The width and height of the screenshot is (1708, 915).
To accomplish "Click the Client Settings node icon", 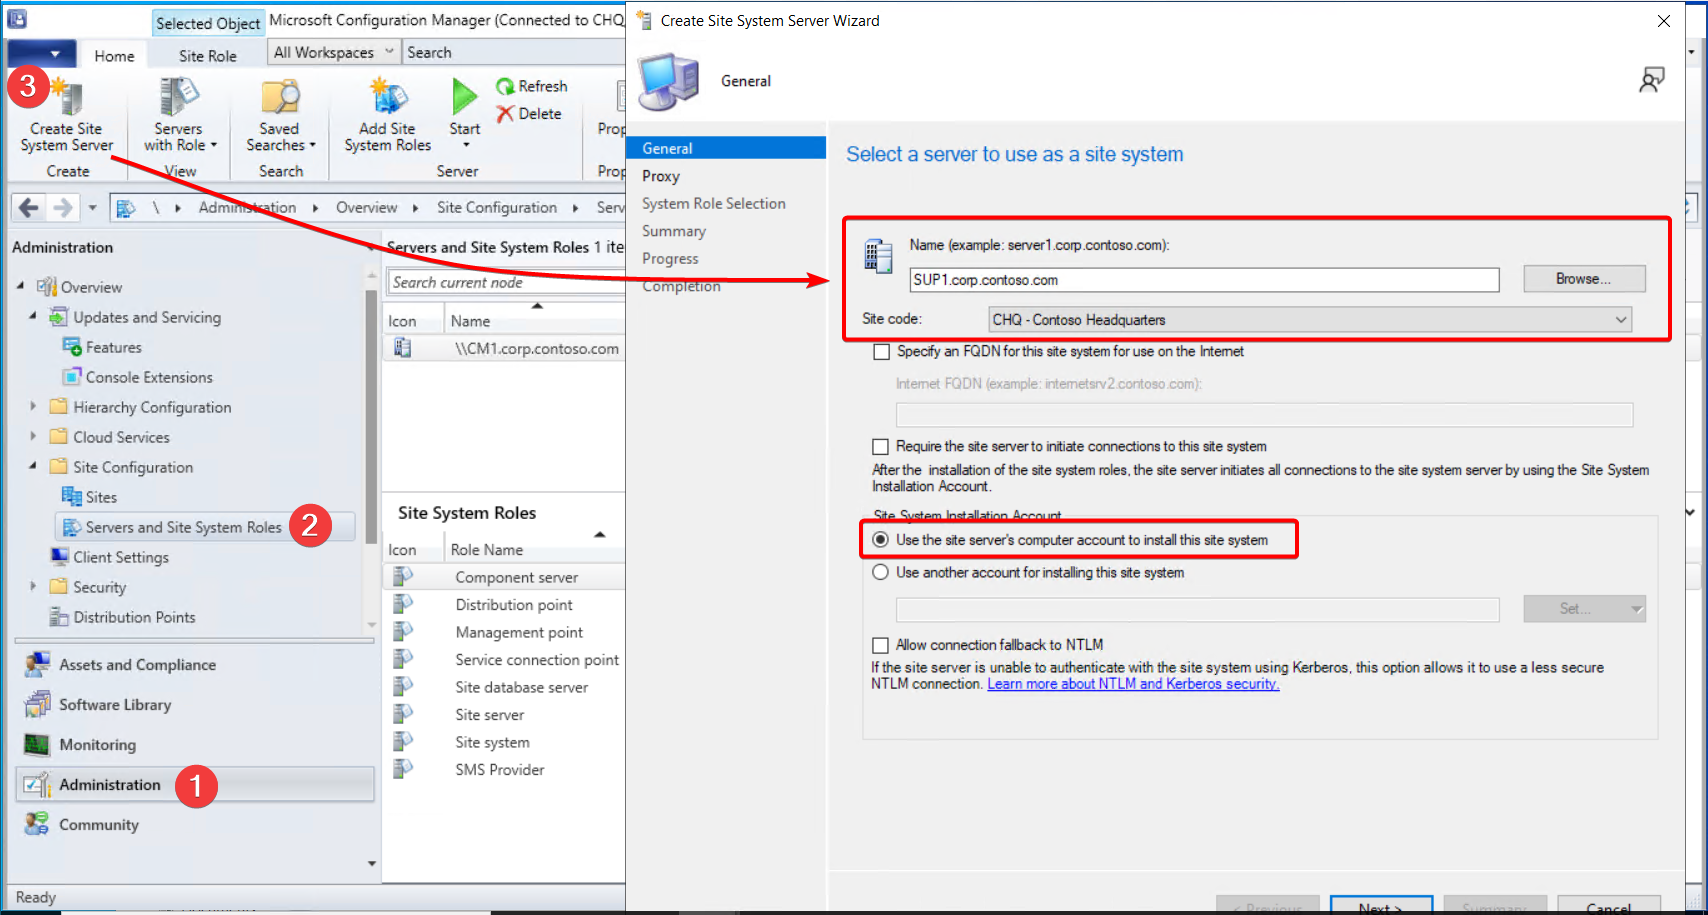I will [59, 557].
